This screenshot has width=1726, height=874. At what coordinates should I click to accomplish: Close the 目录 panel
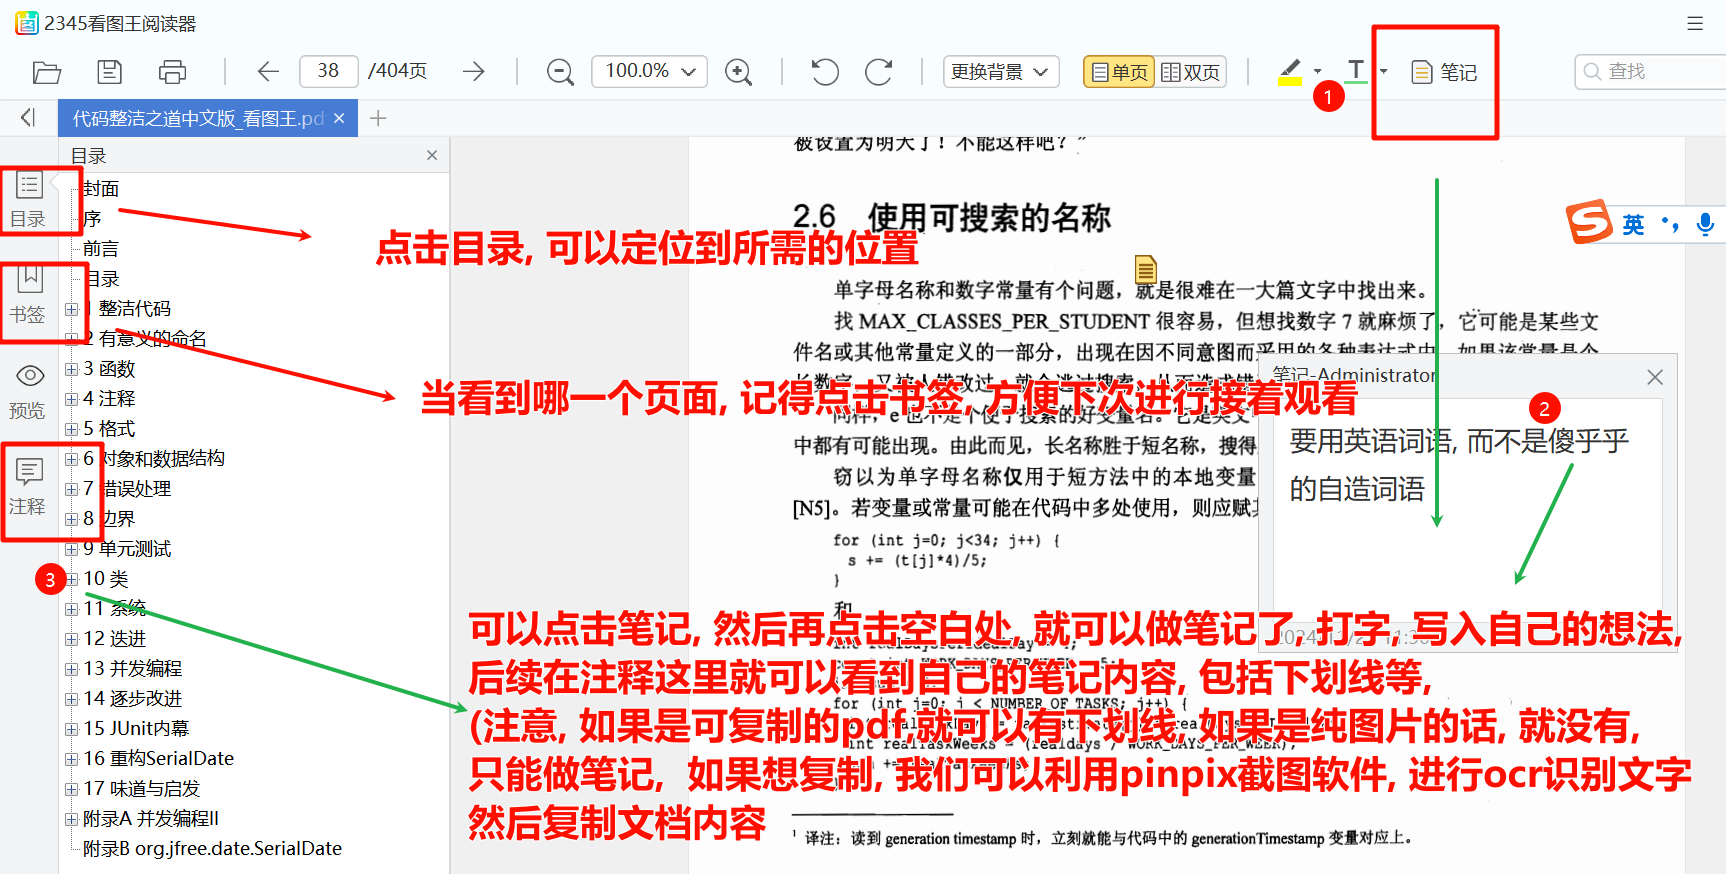tap(432, 155)
